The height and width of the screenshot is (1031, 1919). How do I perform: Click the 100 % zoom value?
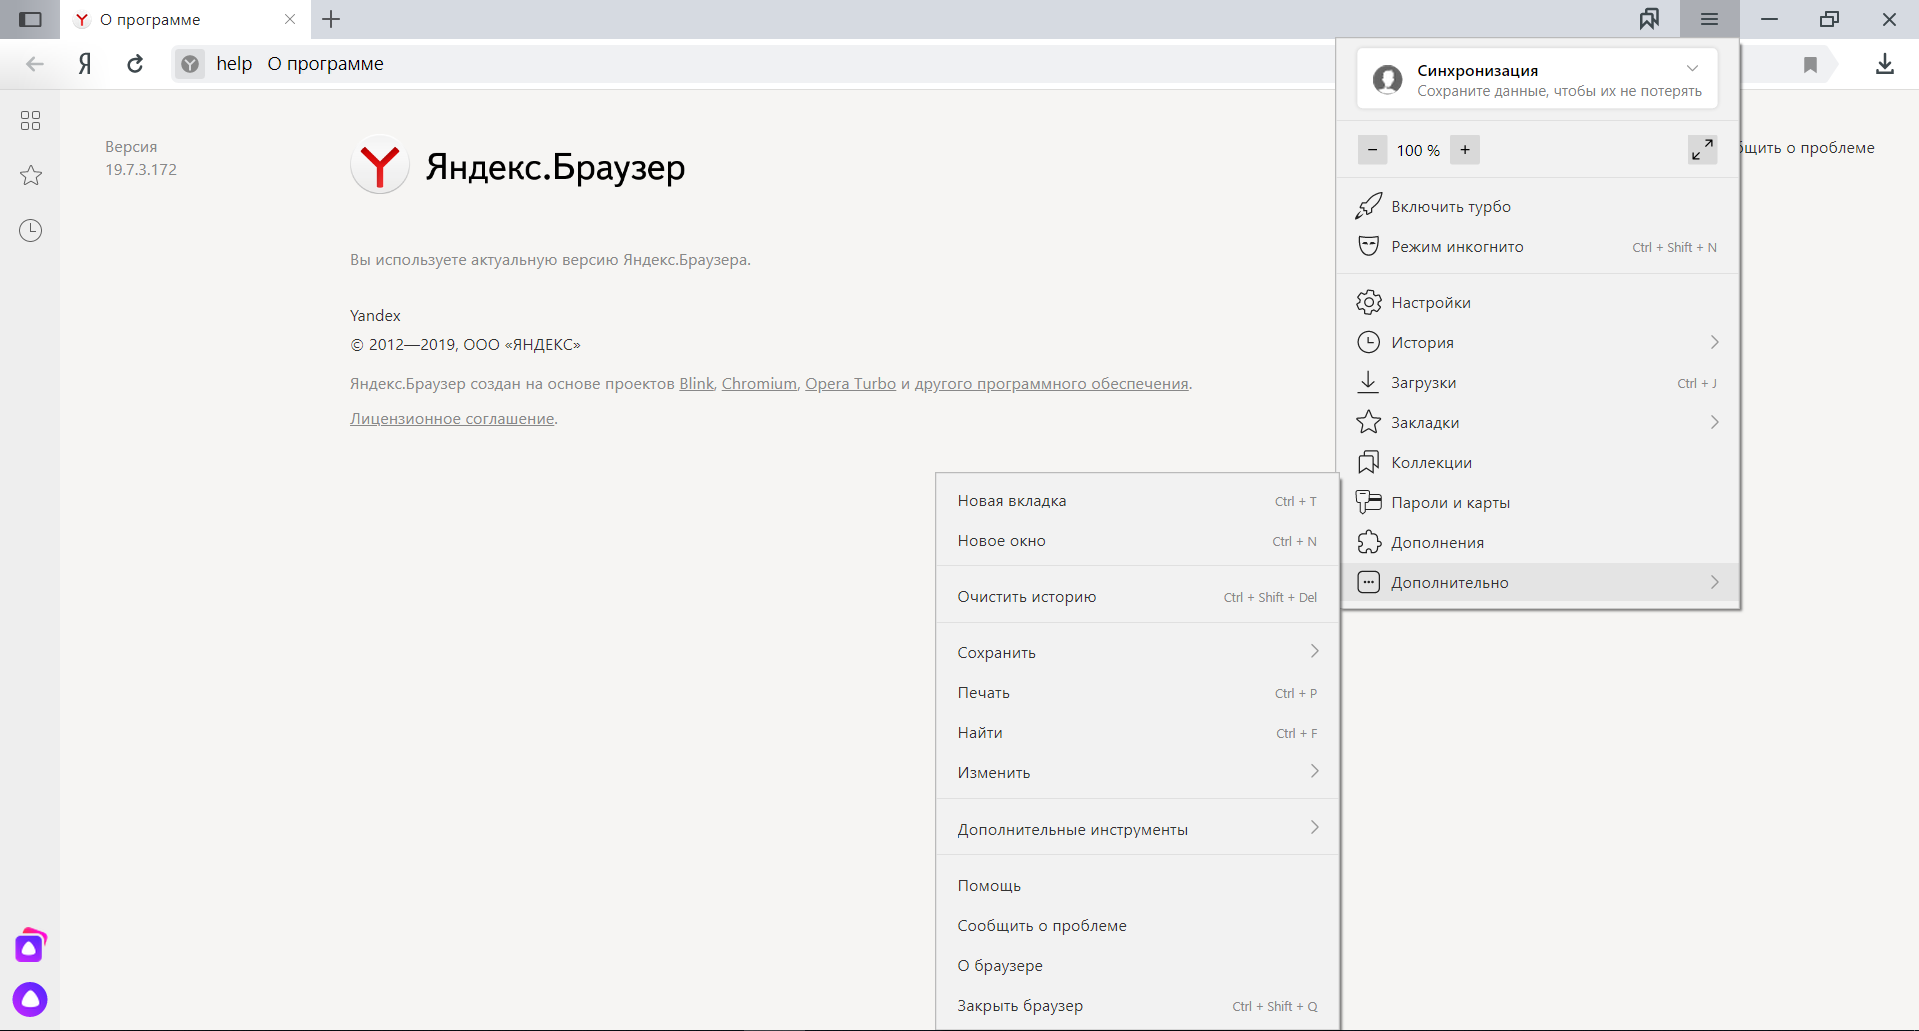pyautogui.click(x=1418, y=150)
